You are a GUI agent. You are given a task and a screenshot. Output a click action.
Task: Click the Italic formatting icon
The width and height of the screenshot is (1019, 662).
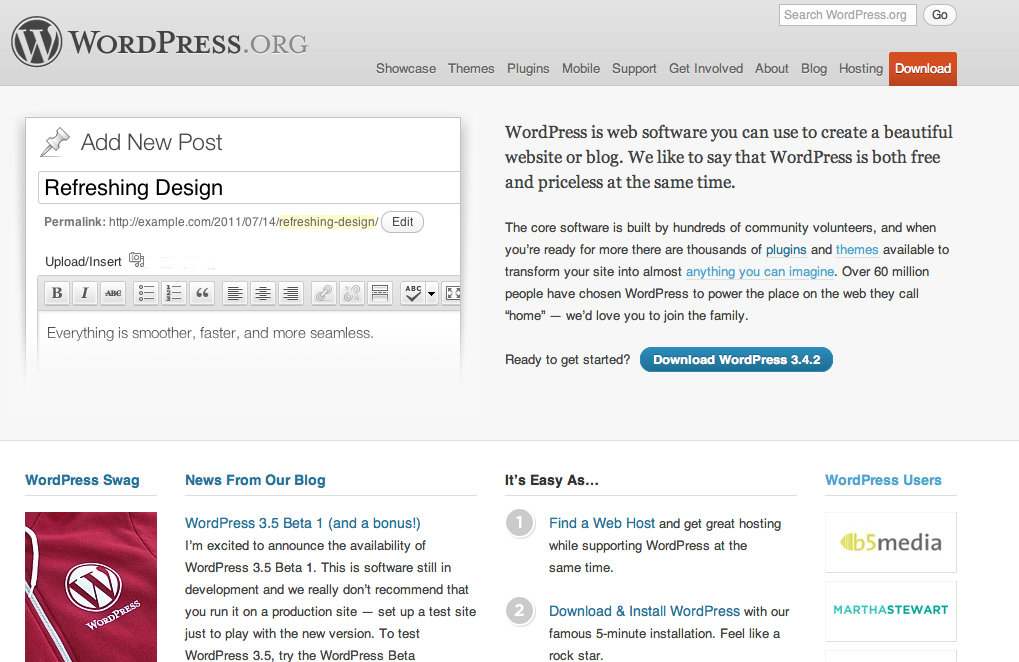[84, 293]
